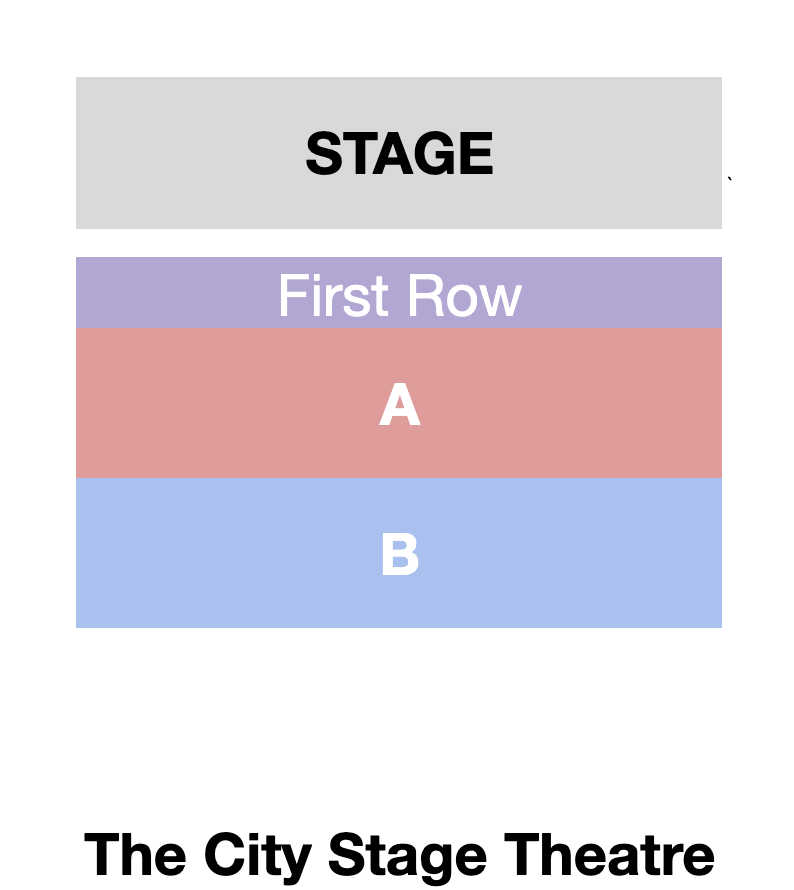Click the white letter A label
The width and height of the screenshot is (794, 890).
point(399,407)
